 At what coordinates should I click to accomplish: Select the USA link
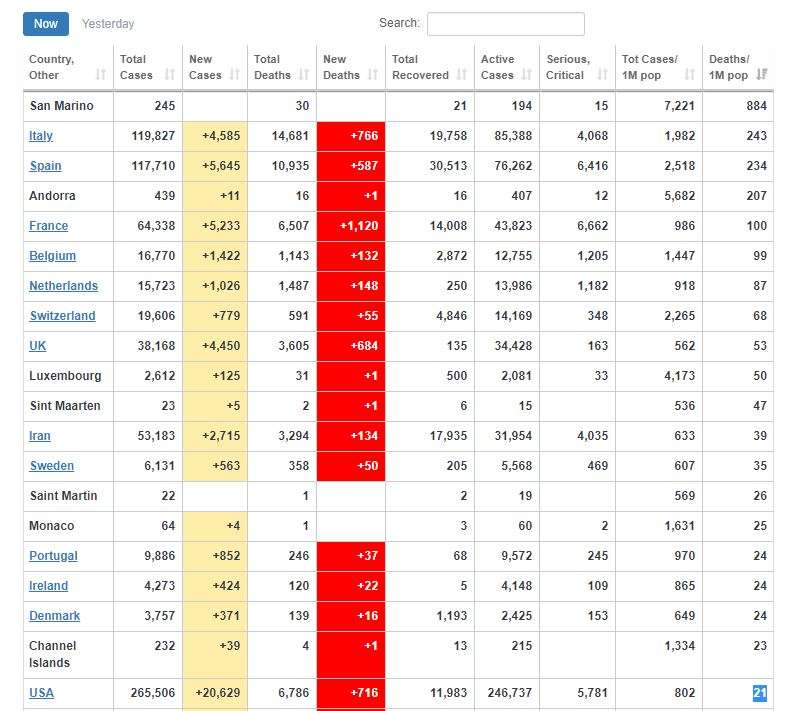pos(41,693)
